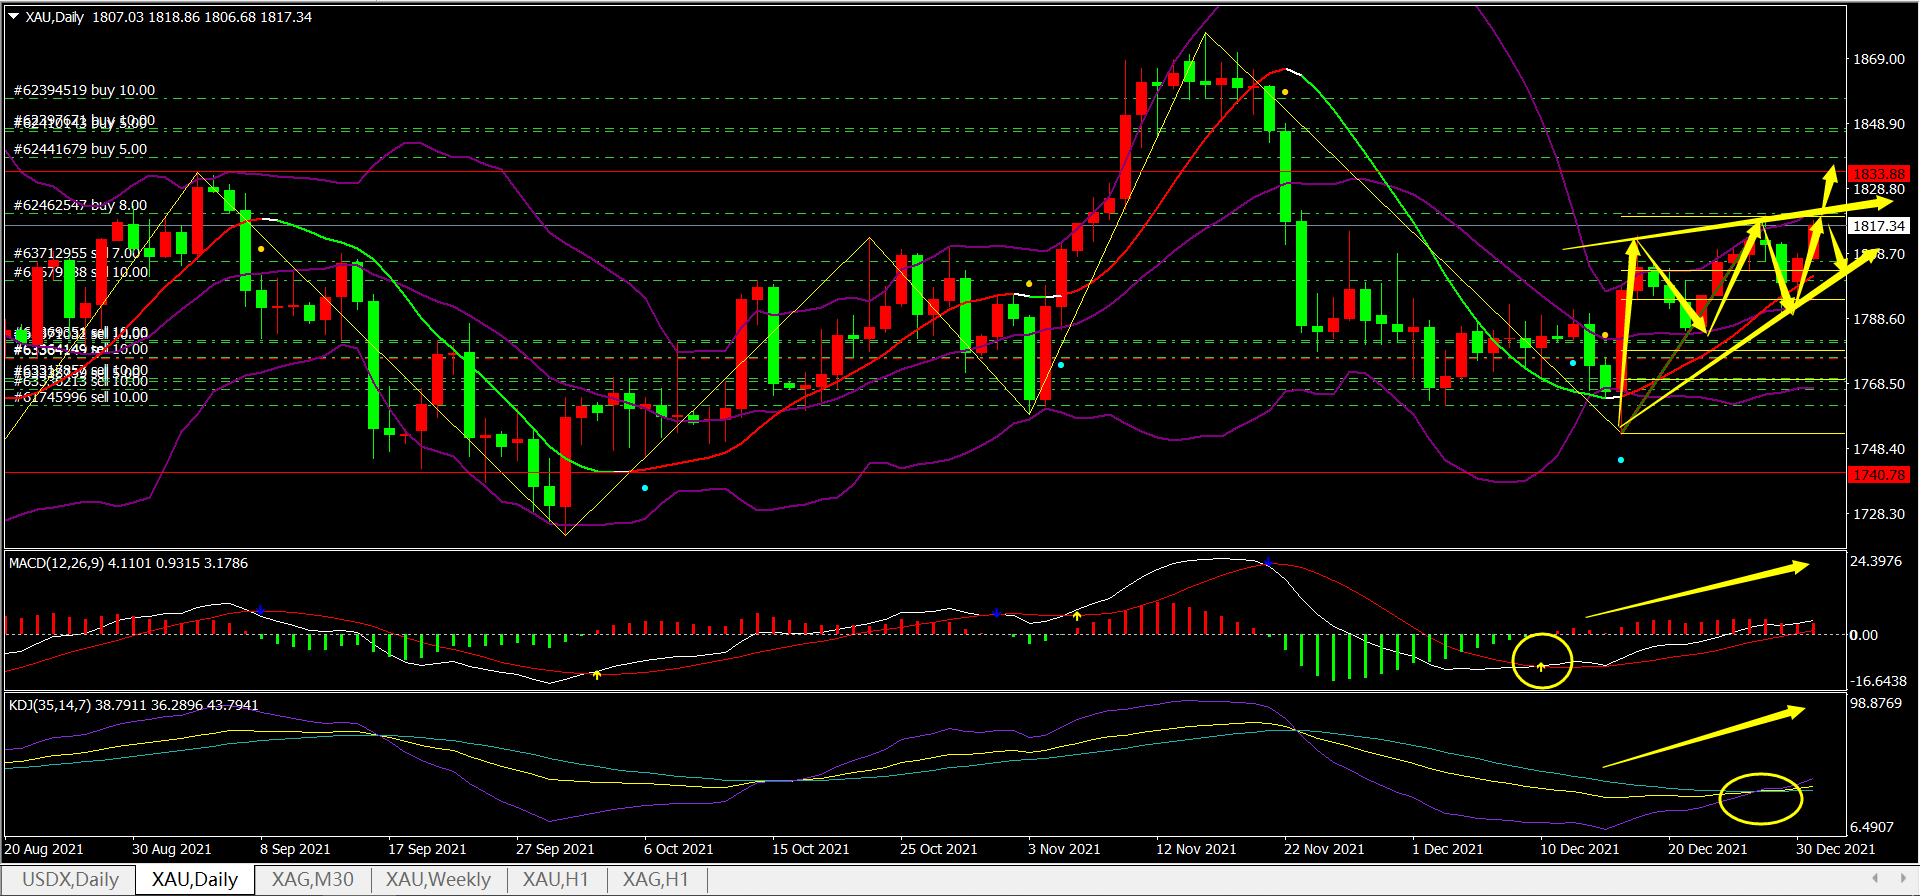1920x896 pixels.
Task: Expand the XAU,Daily chart dropdown triangle
Action: (14, 17)
